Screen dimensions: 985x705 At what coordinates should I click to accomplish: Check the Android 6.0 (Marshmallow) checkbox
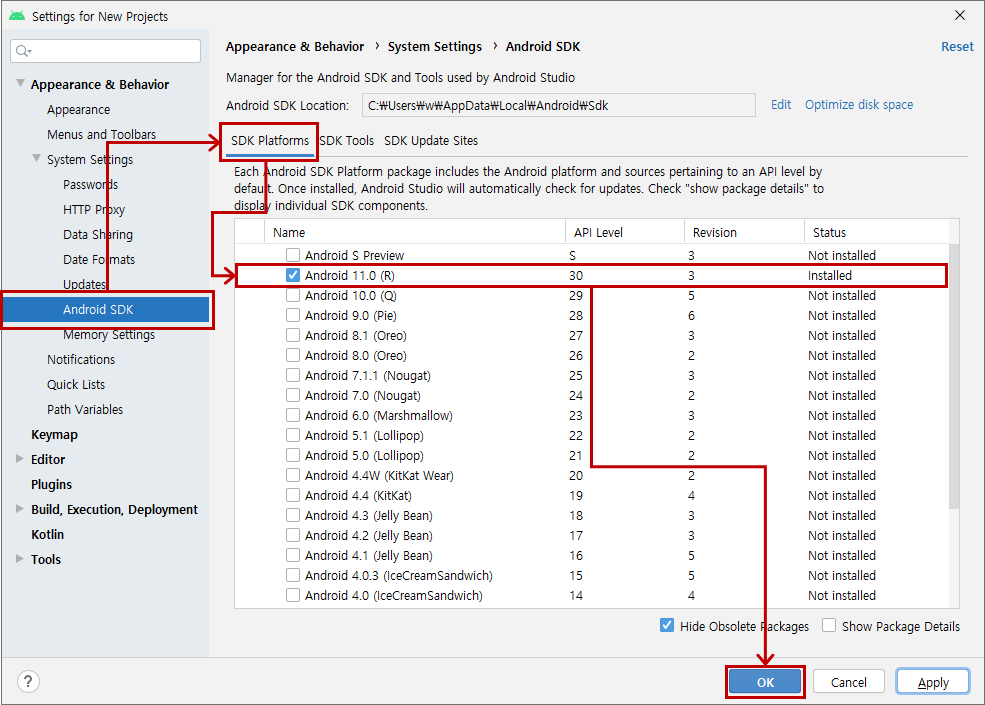(x=293, y=415)
